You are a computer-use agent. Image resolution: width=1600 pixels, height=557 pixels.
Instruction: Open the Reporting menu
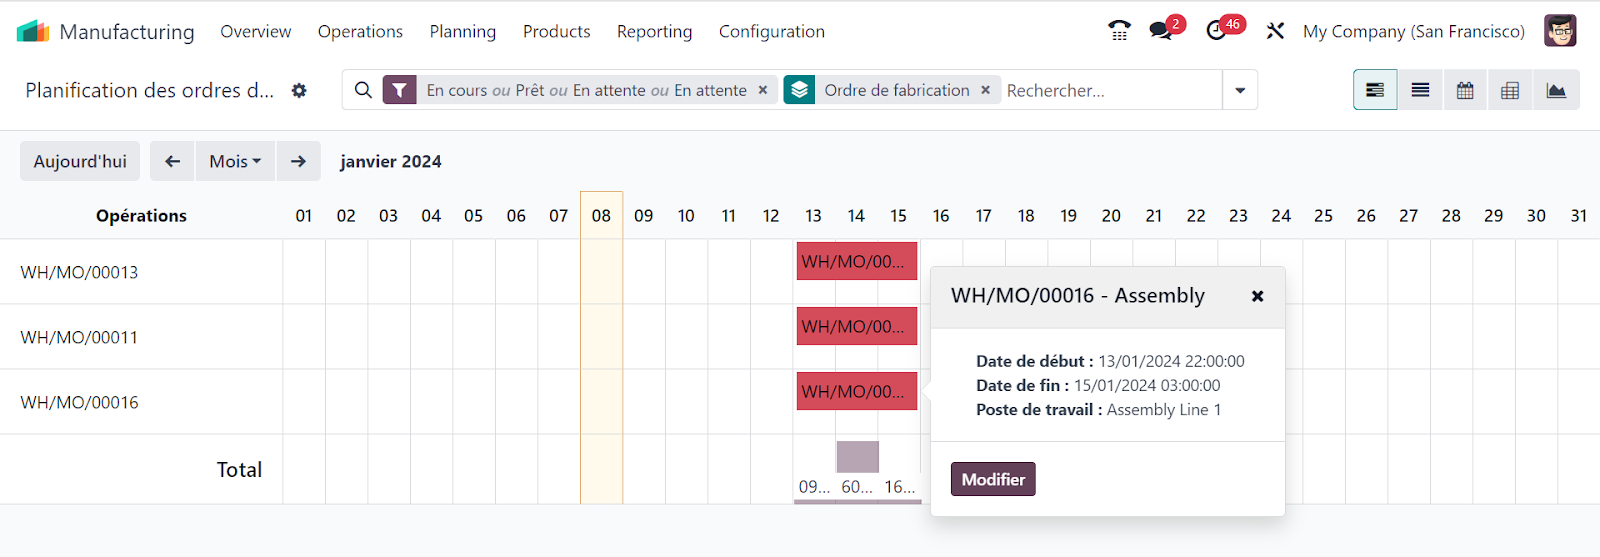tap(654, 31)
